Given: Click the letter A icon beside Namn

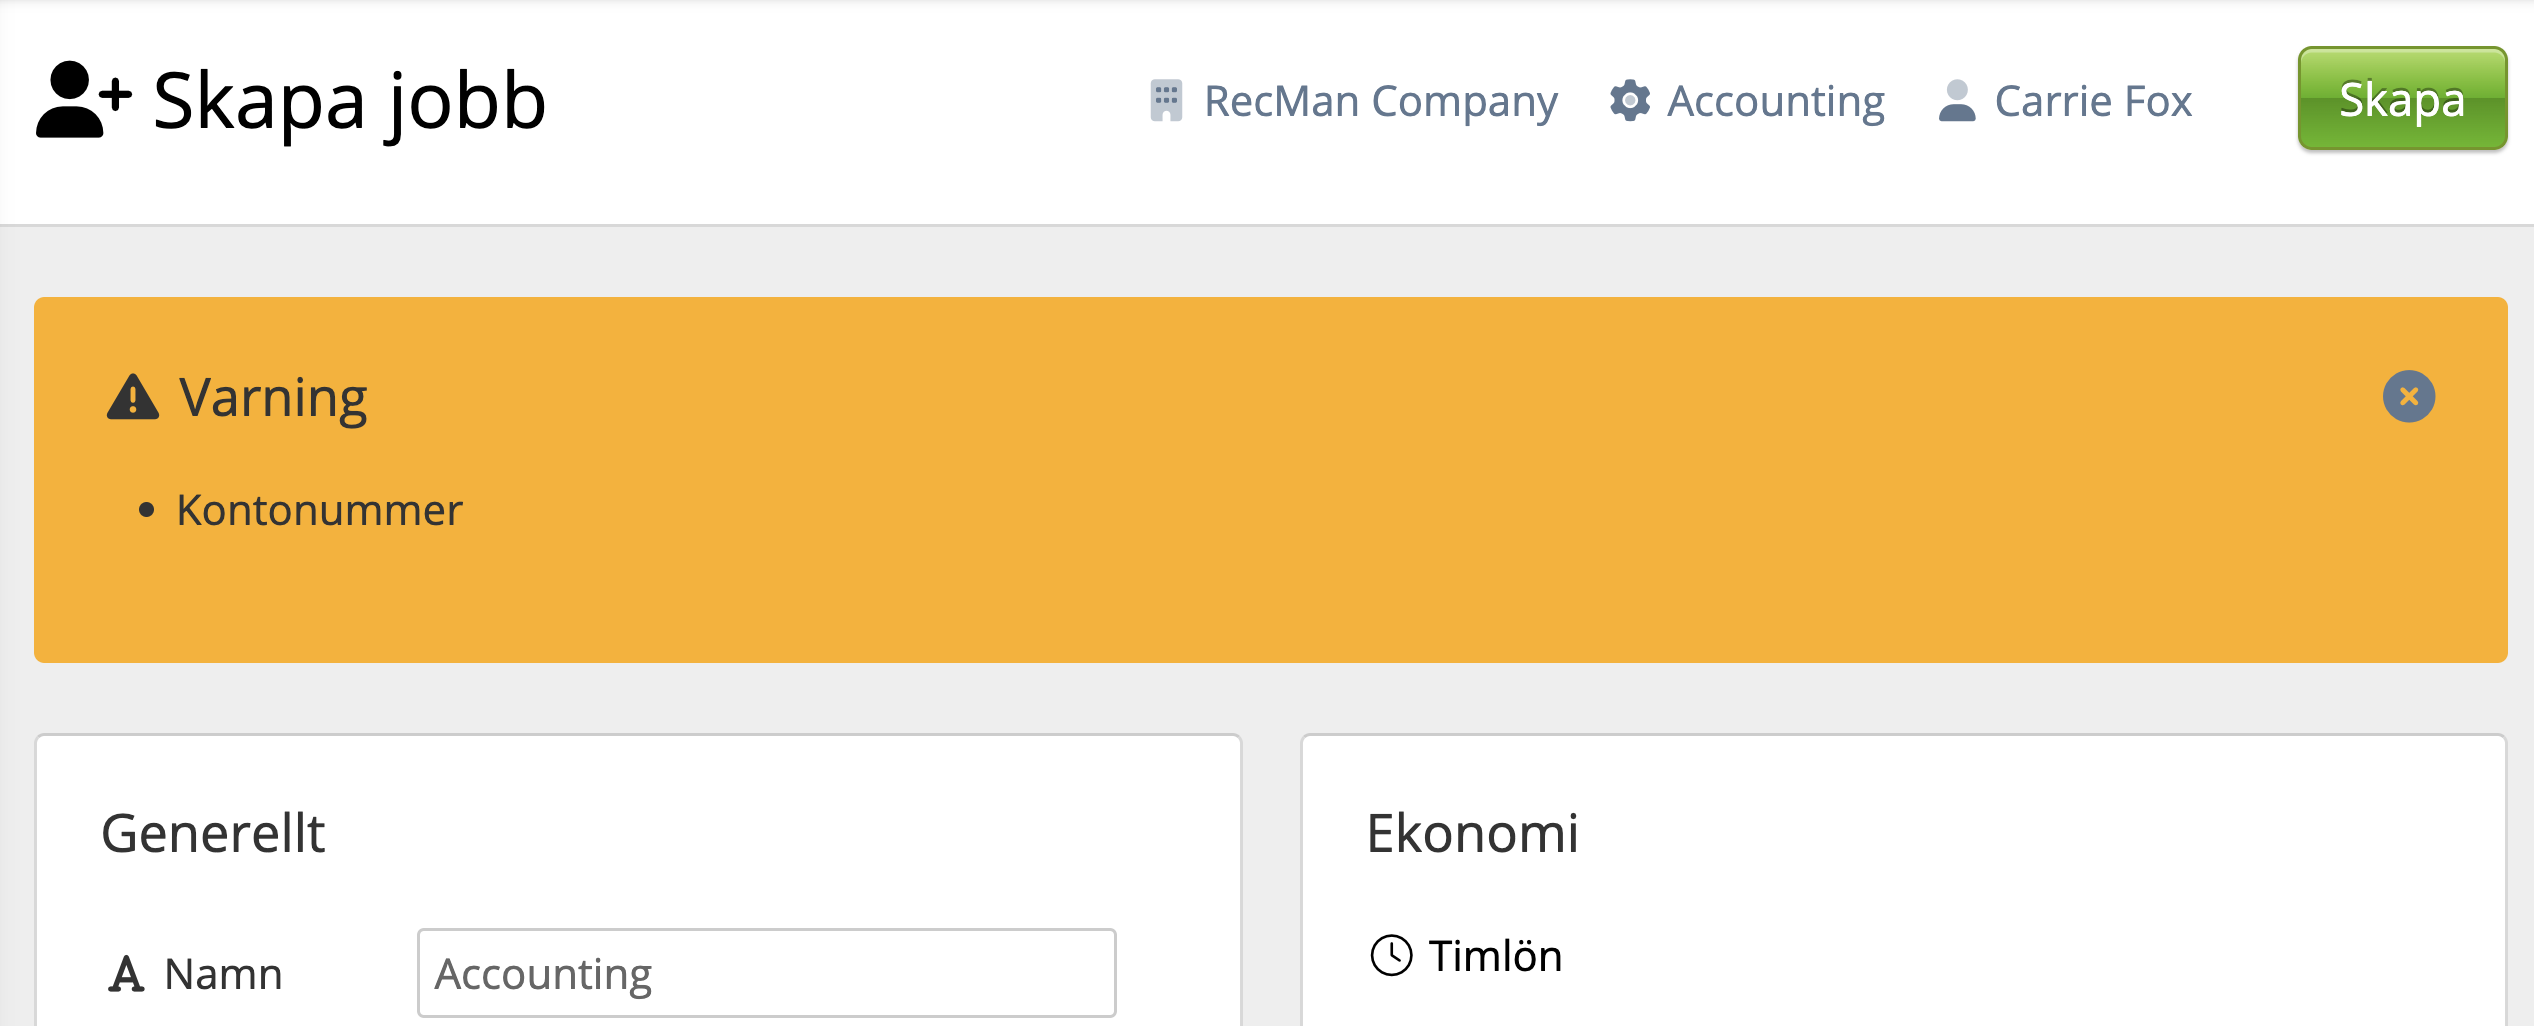Looking at the screenshot, I should coord(127,974).
